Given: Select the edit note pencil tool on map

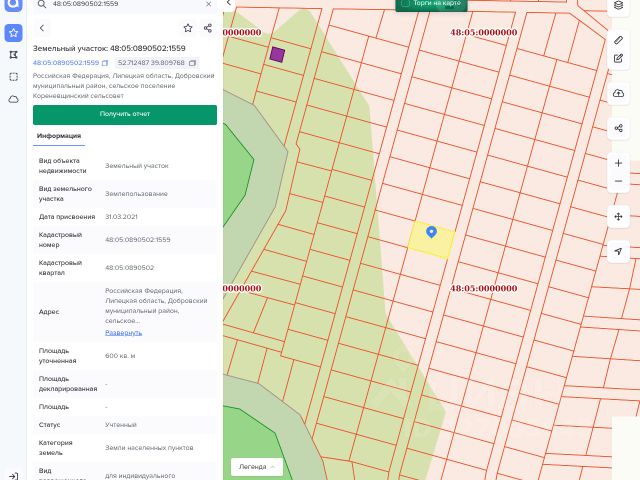Looking at the screenshot, I should (x=618, y=58).
